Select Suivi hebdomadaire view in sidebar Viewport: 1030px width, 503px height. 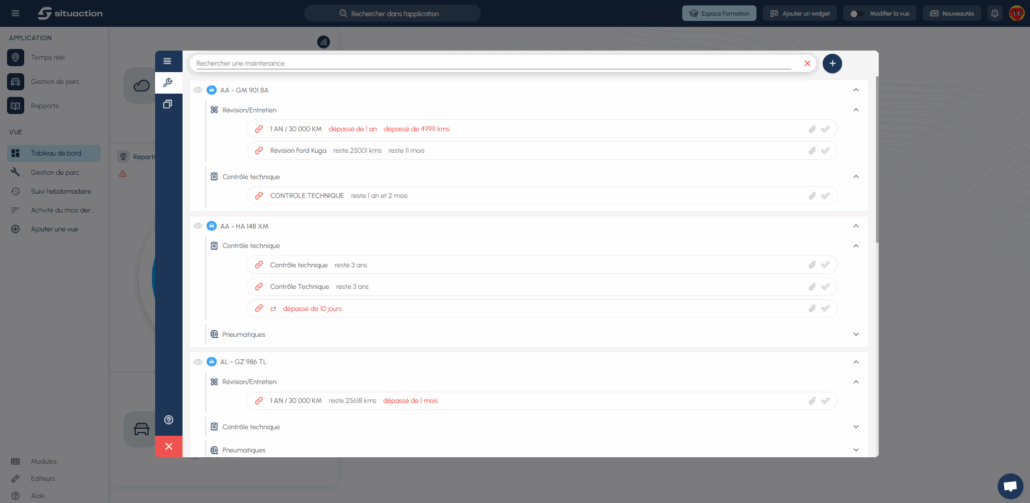click(x=62, y=191)
